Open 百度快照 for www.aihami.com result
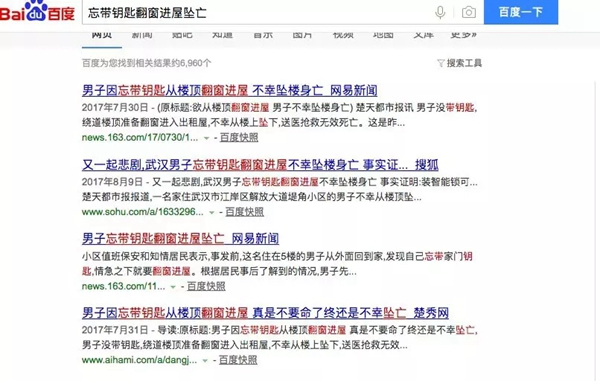 (238, 360)
